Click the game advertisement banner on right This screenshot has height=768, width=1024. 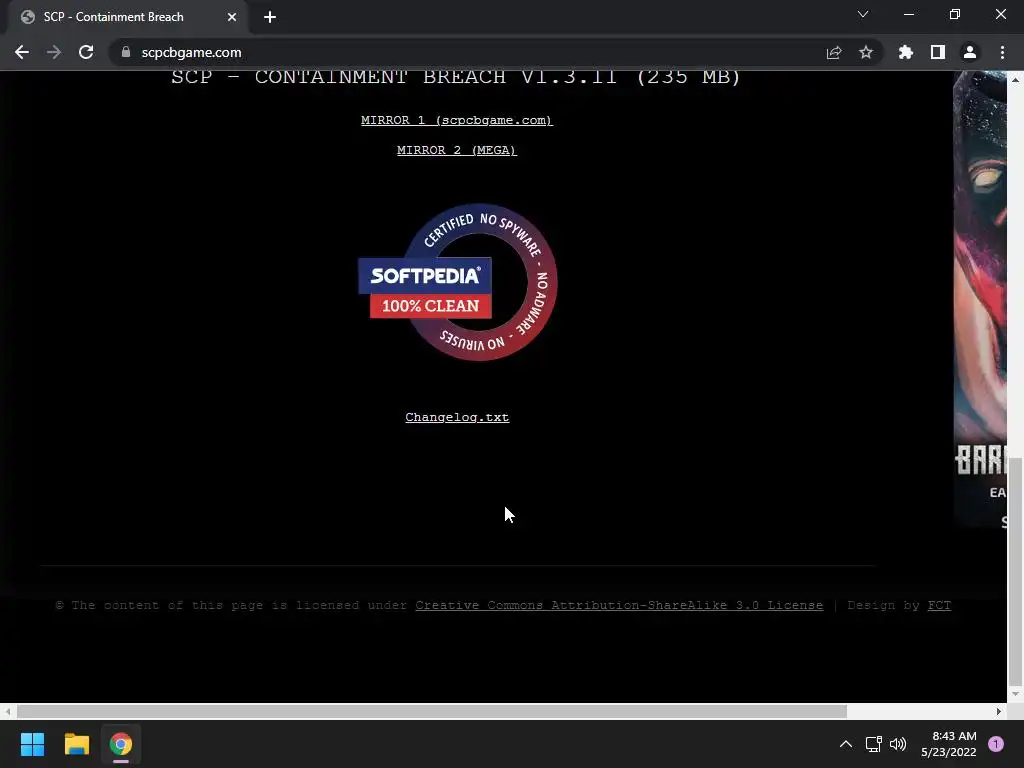980,299
